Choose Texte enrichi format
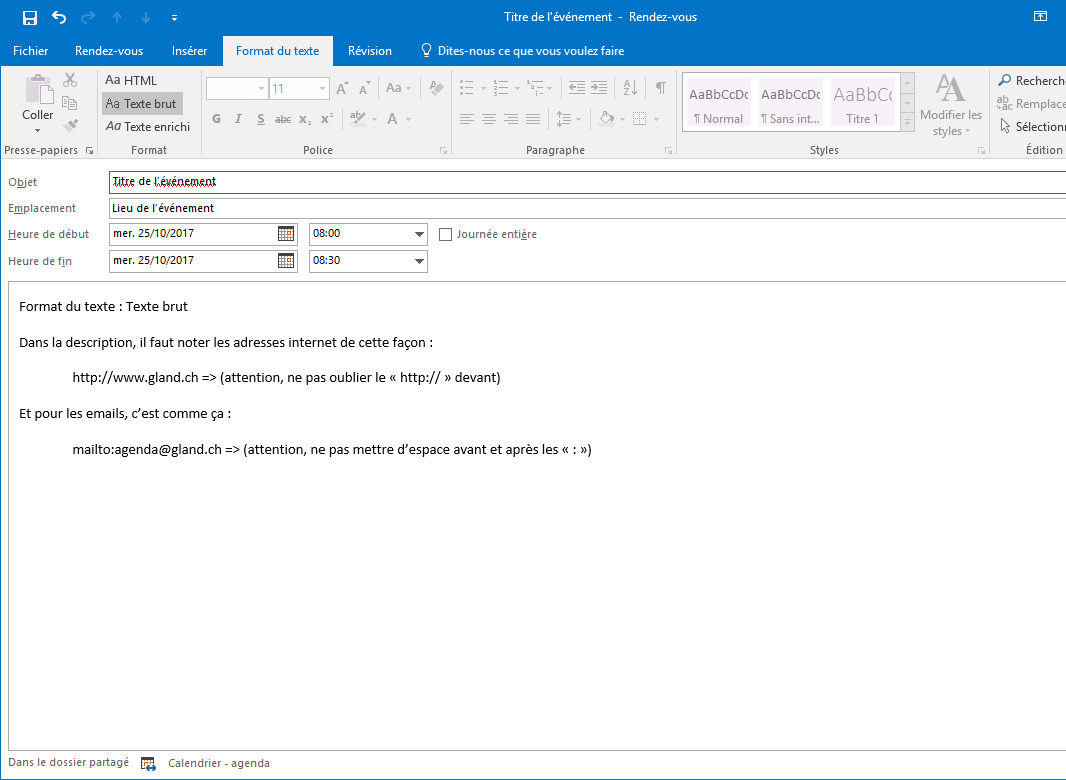 tap(148, 127)
